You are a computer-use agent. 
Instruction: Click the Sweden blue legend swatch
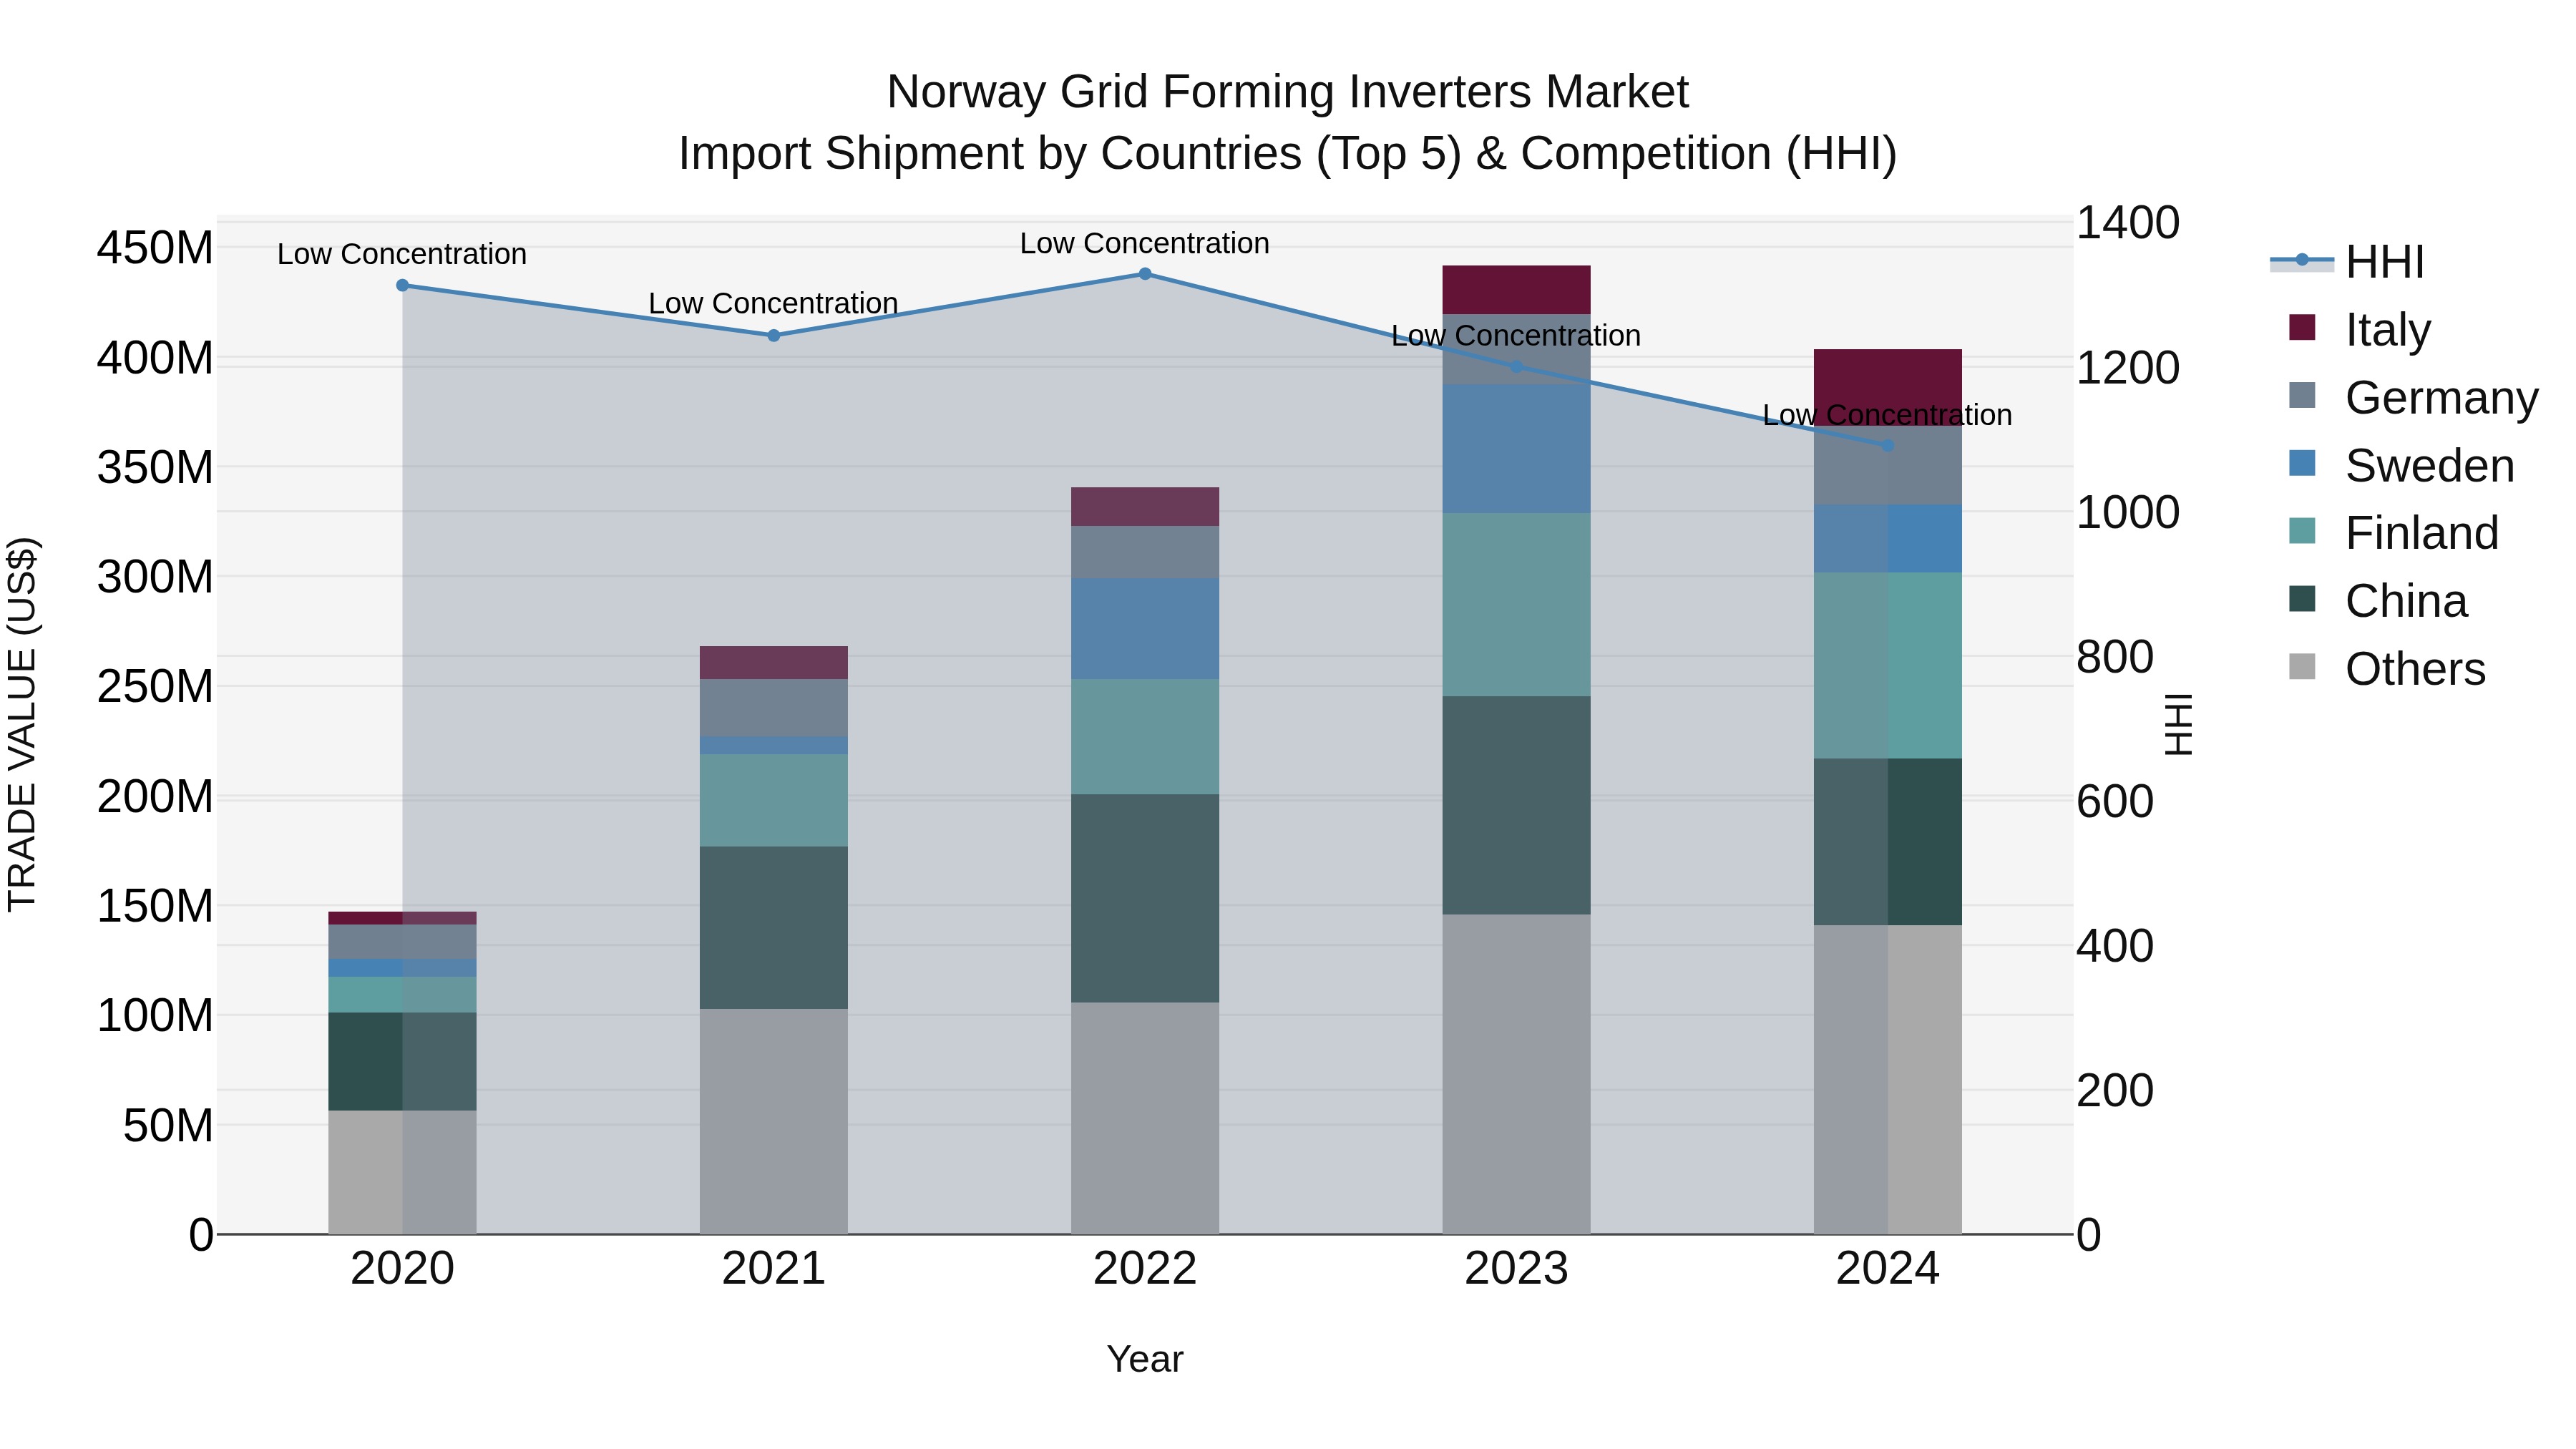pos(2302,463)
